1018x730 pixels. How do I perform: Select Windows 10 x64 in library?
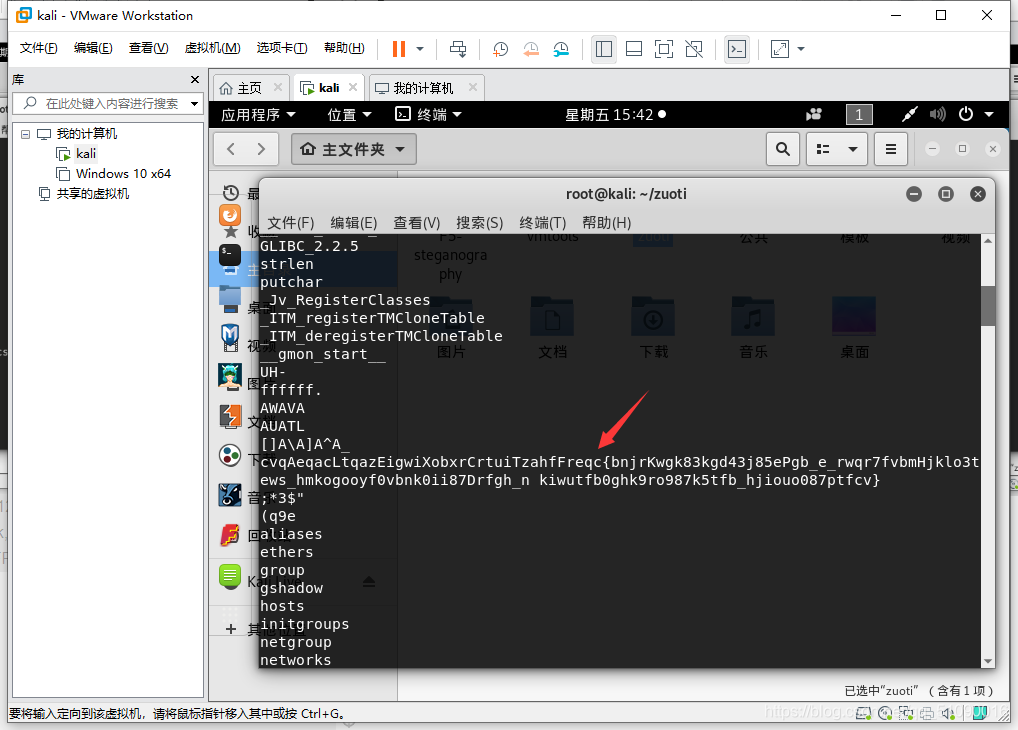coord(123,173)
